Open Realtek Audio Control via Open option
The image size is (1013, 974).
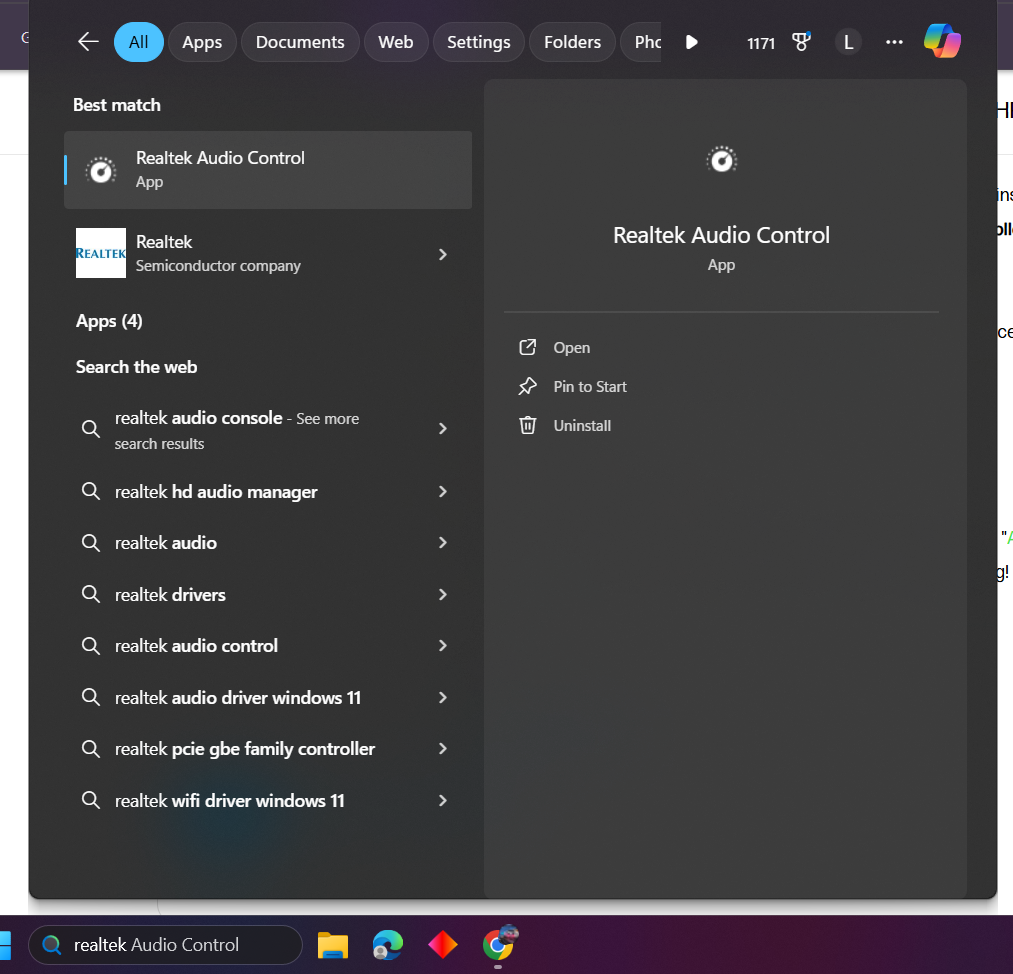(x=571, y=347)
